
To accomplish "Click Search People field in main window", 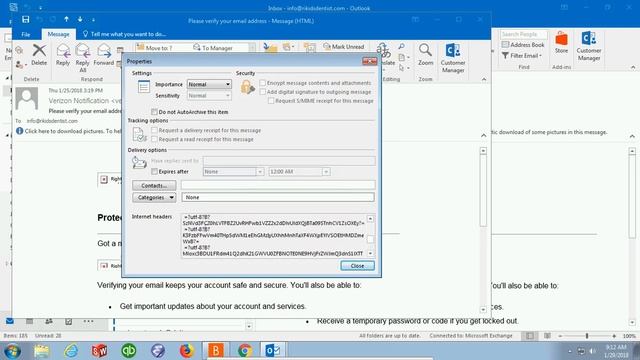I will 524,34.
